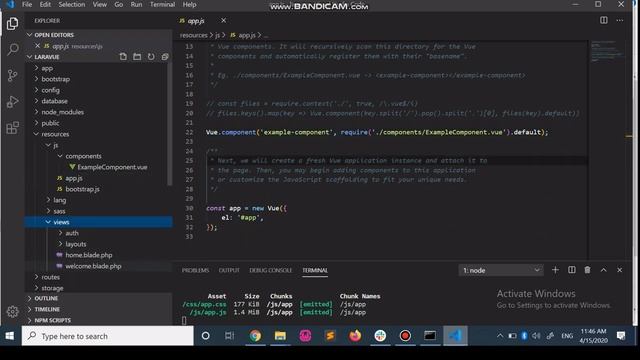Maximize the terminal panel size

(604, 270)
